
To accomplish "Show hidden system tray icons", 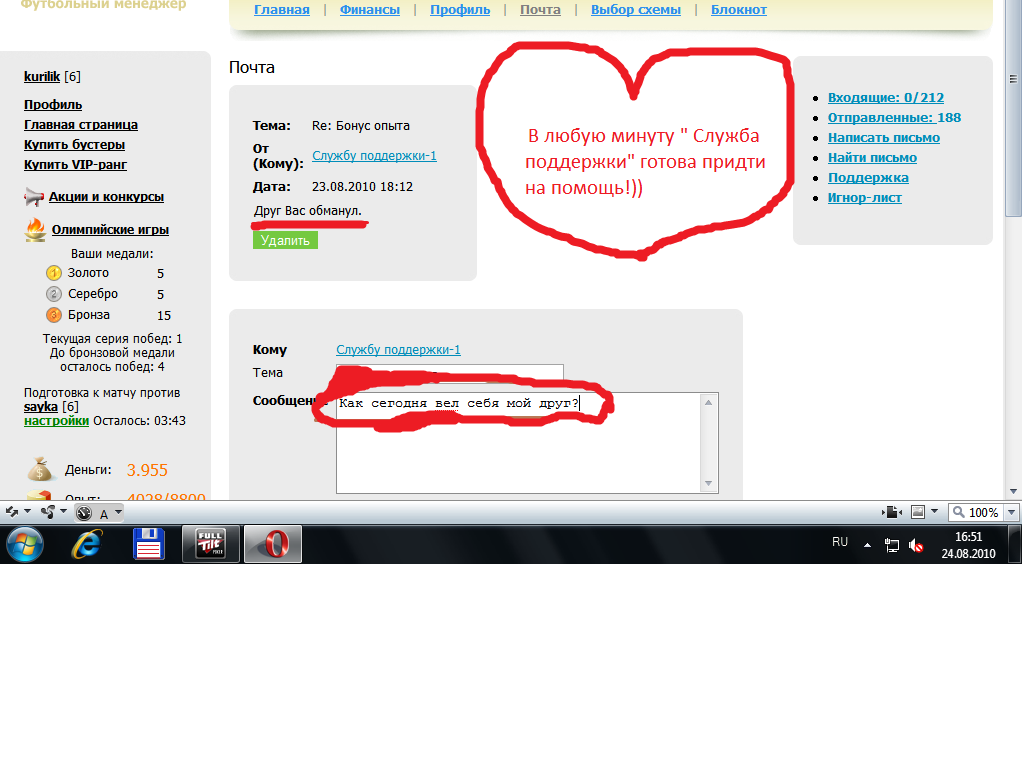I will coord(867,546).
